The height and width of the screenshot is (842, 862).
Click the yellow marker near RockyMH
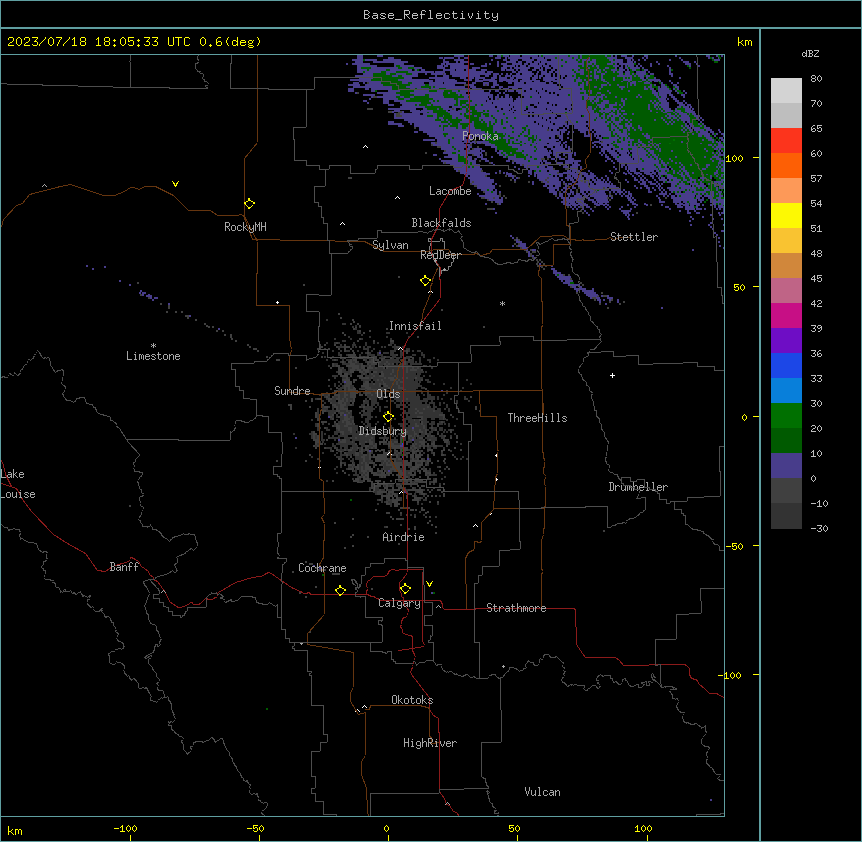249,204
